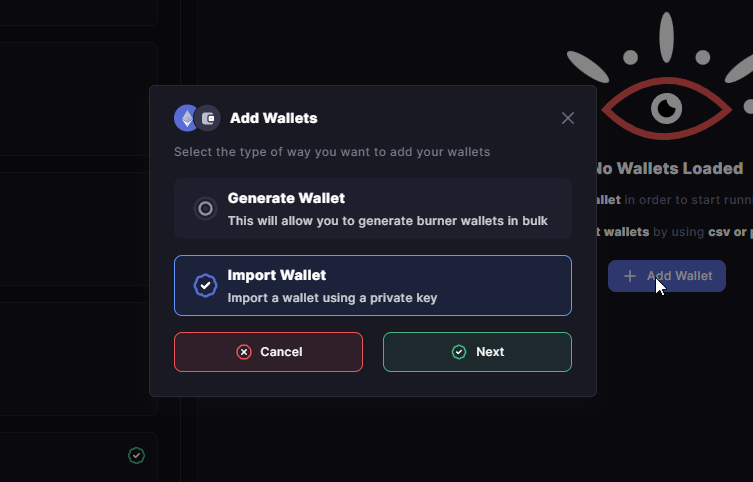Toggle the Import Wallet checkmark badge
The width and height of the screenshot is (753, 482).
[206, 286]
